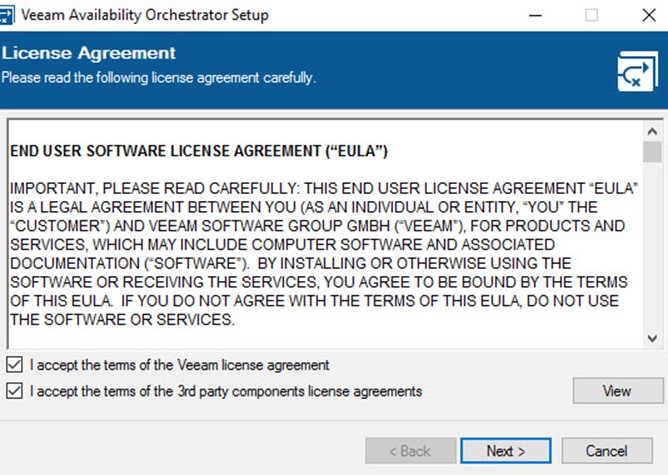Open the View button for 3rd party licenses
668x475 pixels.
coord(618,390)
